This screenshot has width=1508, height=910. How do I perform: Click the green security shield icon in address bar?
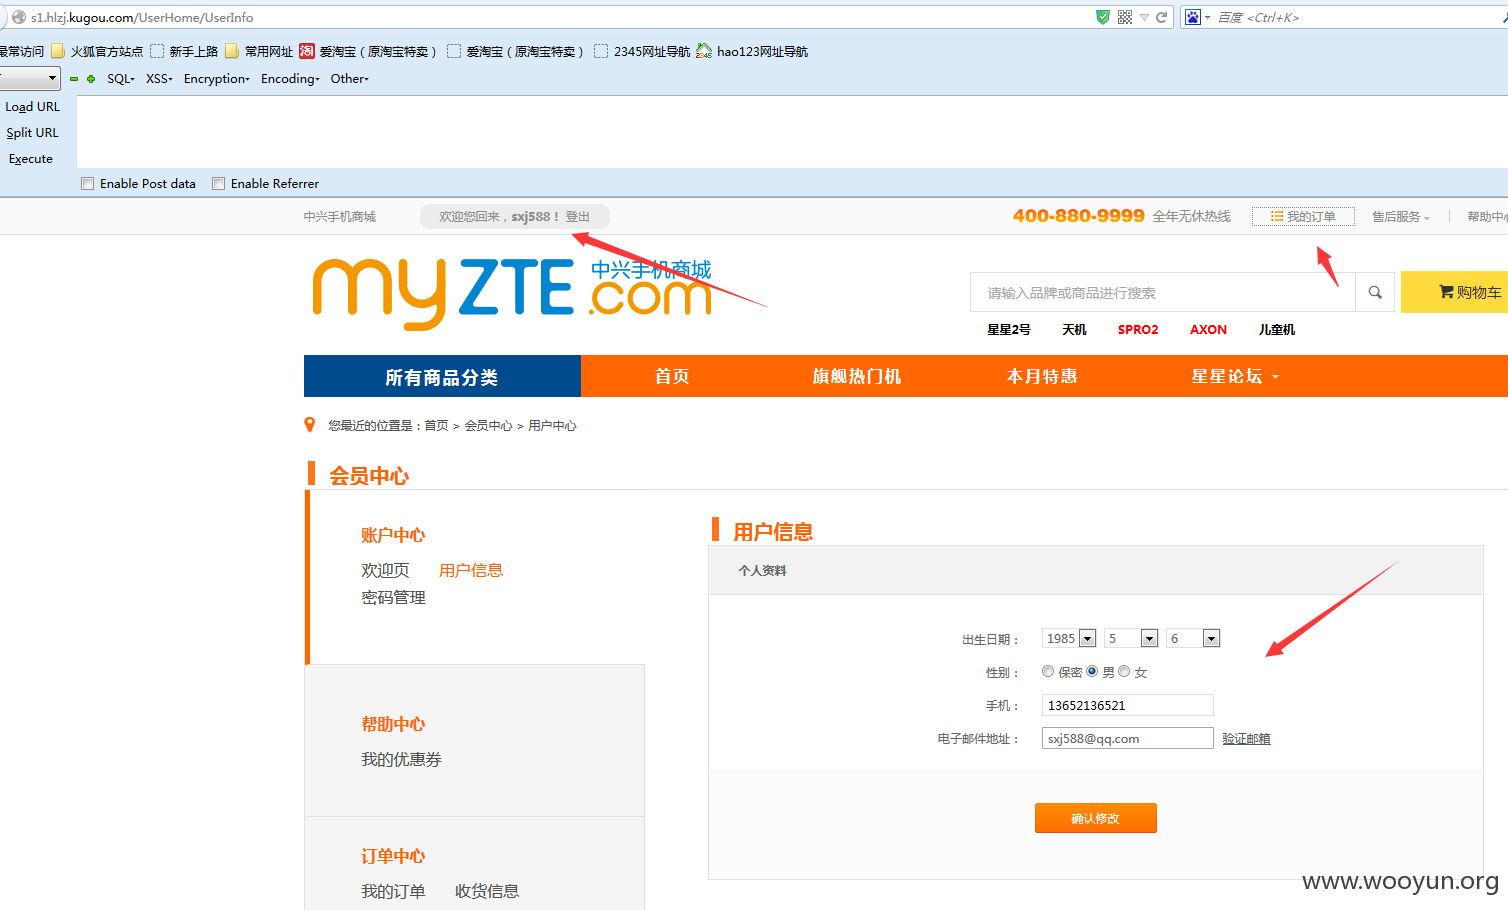pyautogui.click(x=1103, y=17)
